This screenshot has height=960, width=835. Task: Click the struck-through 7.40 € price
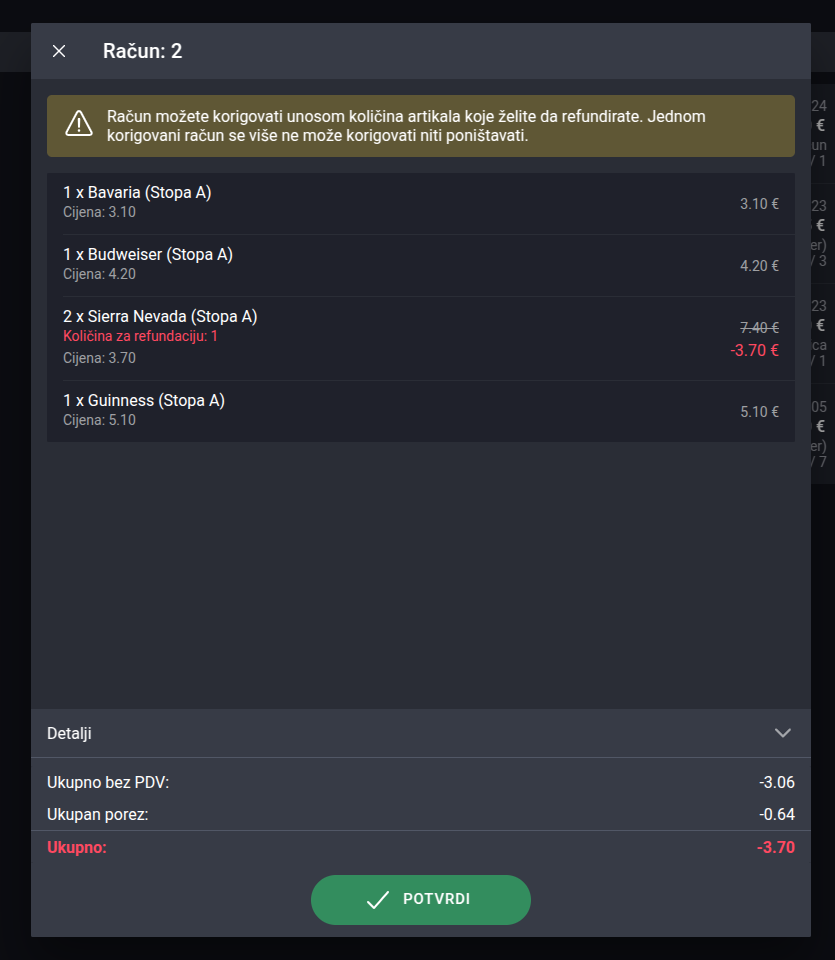[759, 328]
